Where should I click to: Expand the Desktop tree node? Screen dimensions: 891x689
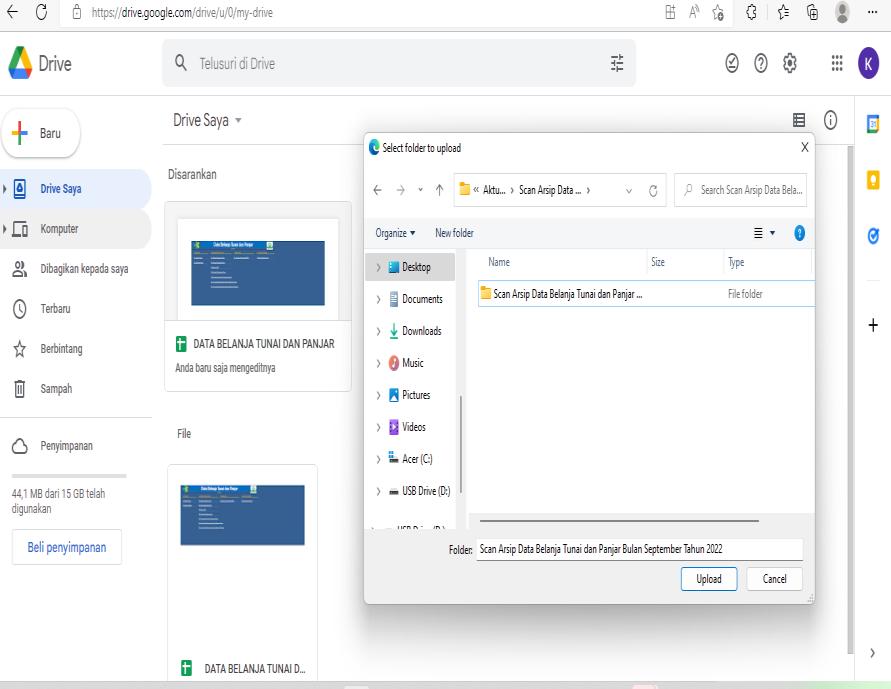(x=378, y=267)
